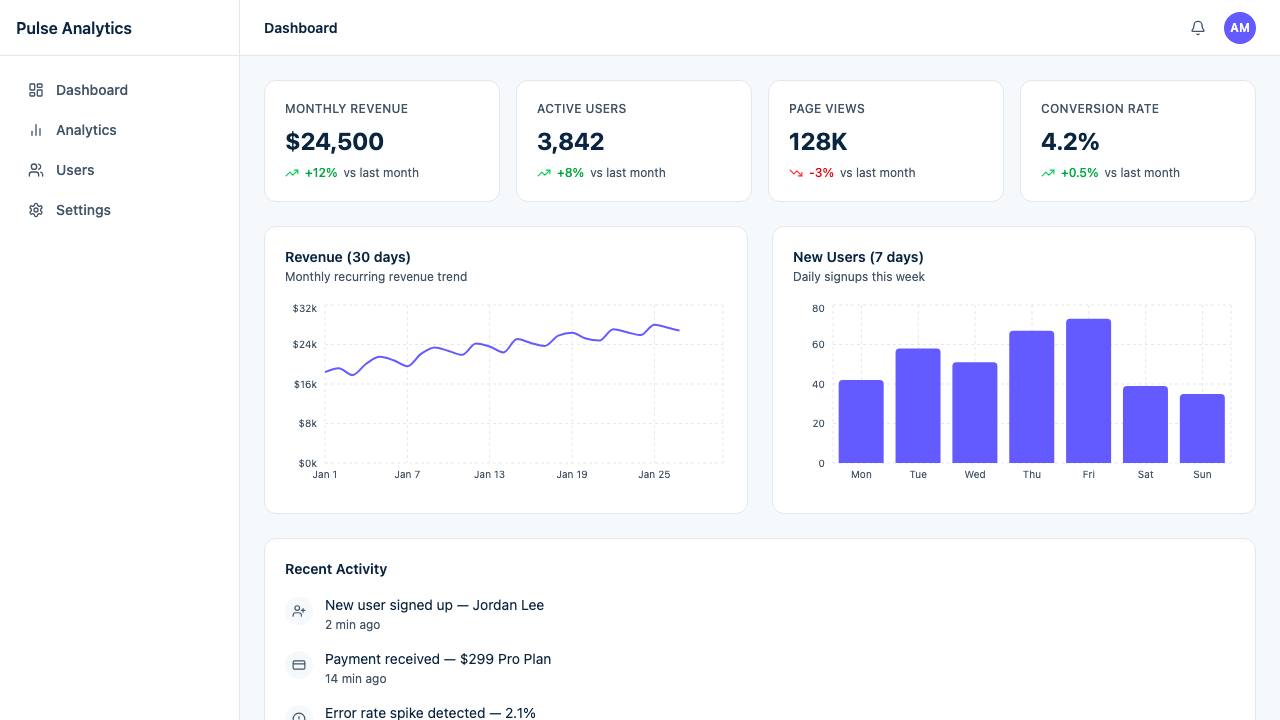Click the Jan 13 axis label
The width and height of the screenshot is (1280, 720).
[489, 474]
